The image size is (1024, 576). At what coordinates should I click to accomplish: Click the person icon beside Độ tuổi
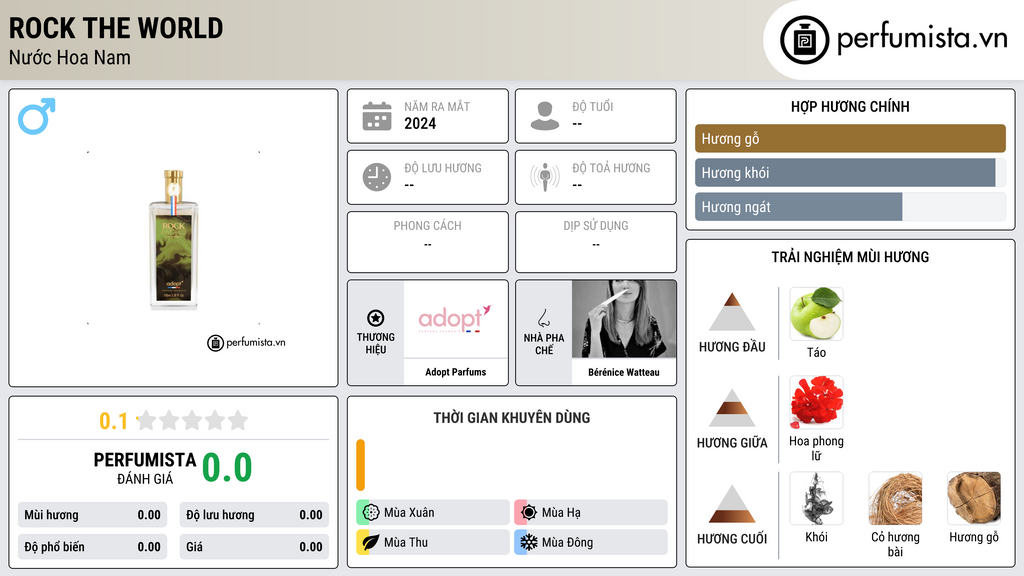point(545,116)
